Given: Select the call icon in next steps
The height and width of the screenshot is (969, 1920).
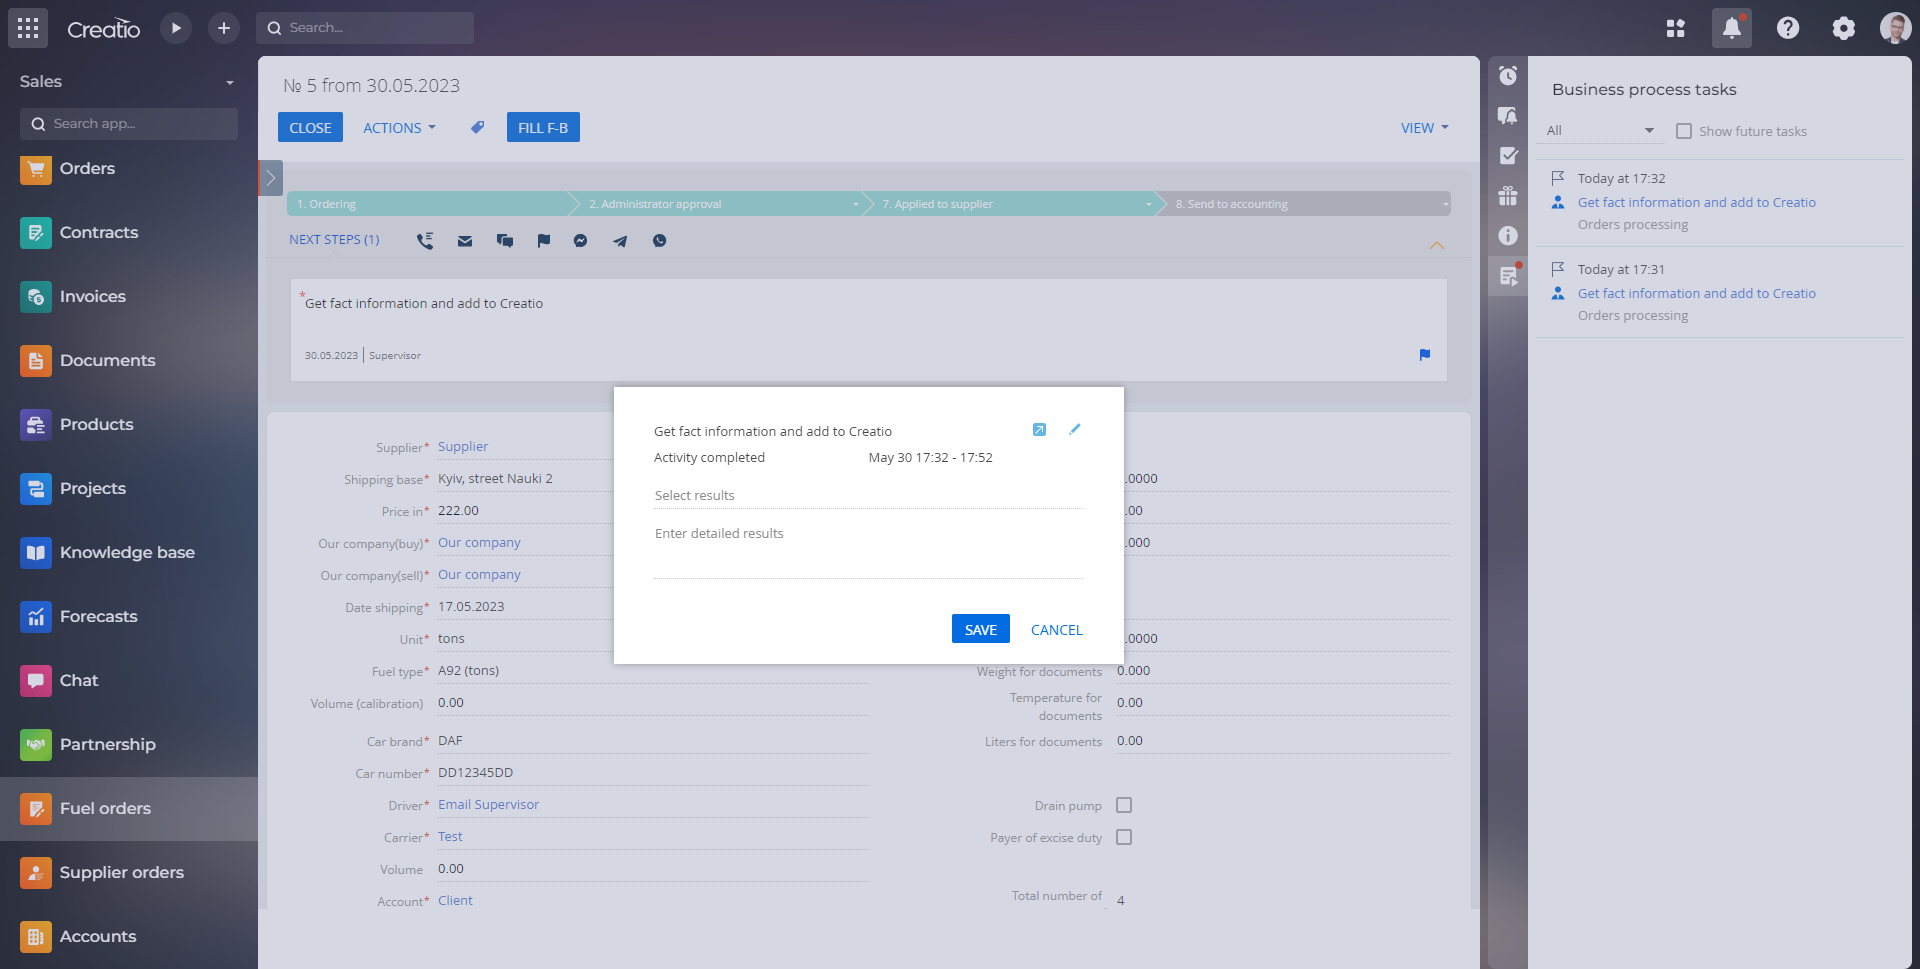Looking at the screenshot, I should pyautogui.click(x=425, y=240).
